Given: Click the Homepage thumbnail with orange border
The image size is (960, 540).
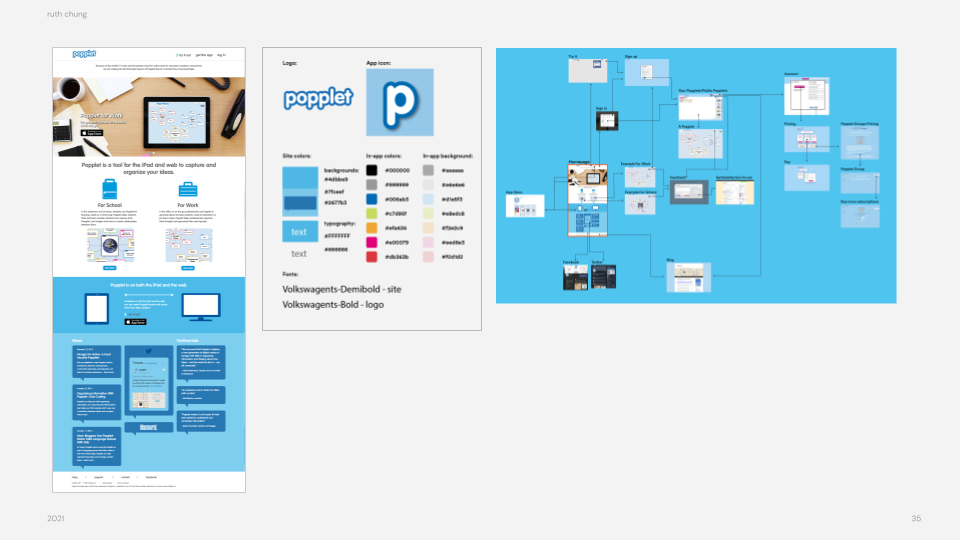Looking at the screenshot, I should click(x=588, y=200).
